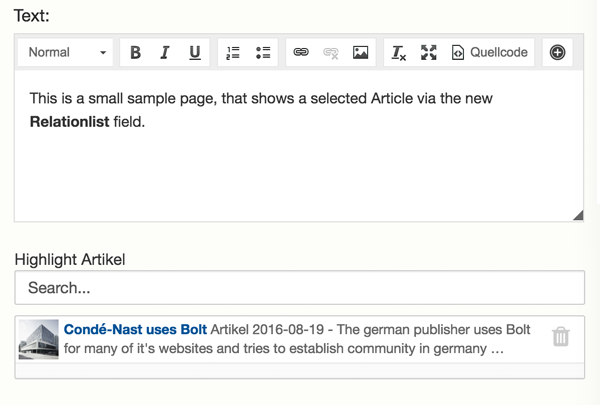Click into the text editing area
Viewport: 600px width, 405px height.
[x=299, y=145]
